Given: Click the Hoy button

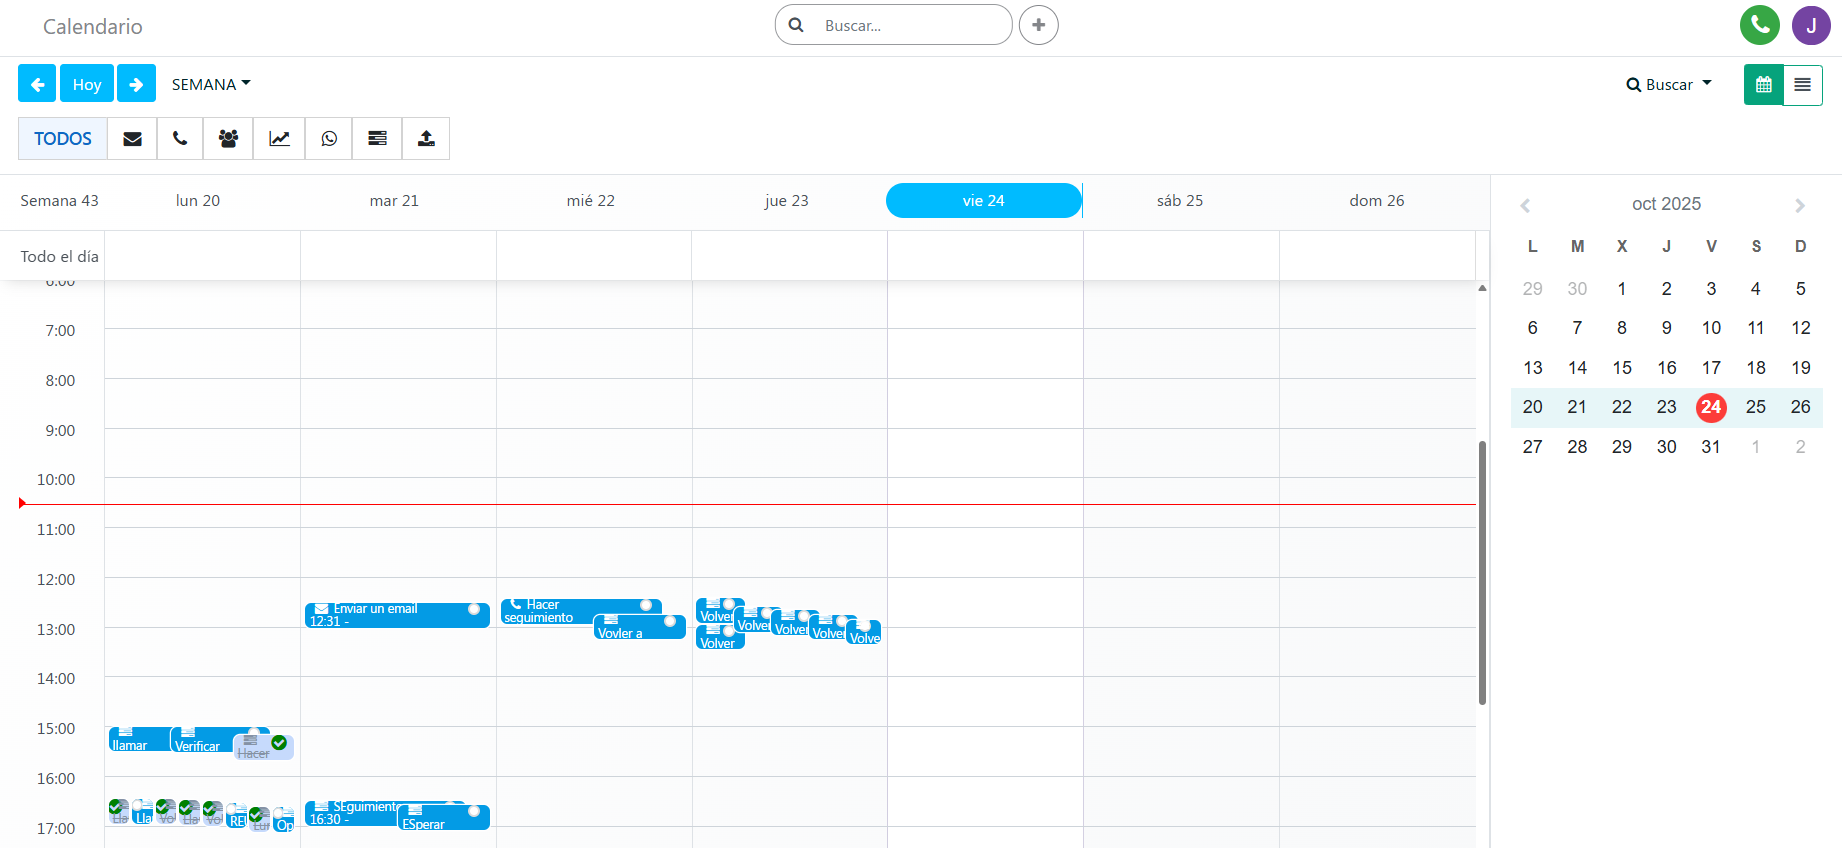Looking at the screenshot, I should [x=87, y=84].
